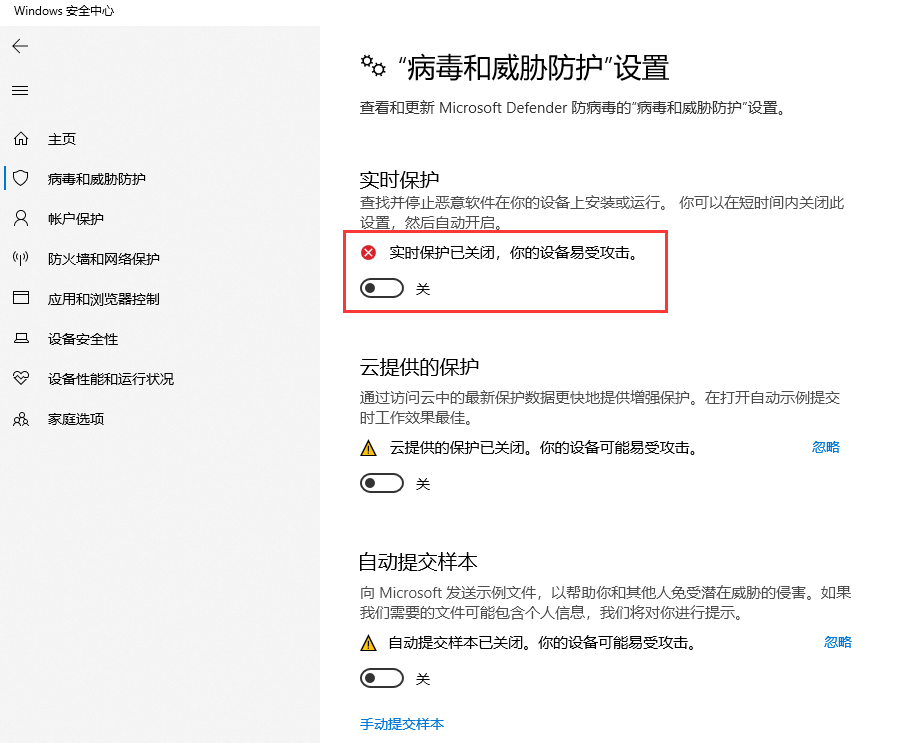This screenshot has height=743, width=914.
Task: Open 设备安全性 section
Action: pos(83,339)
